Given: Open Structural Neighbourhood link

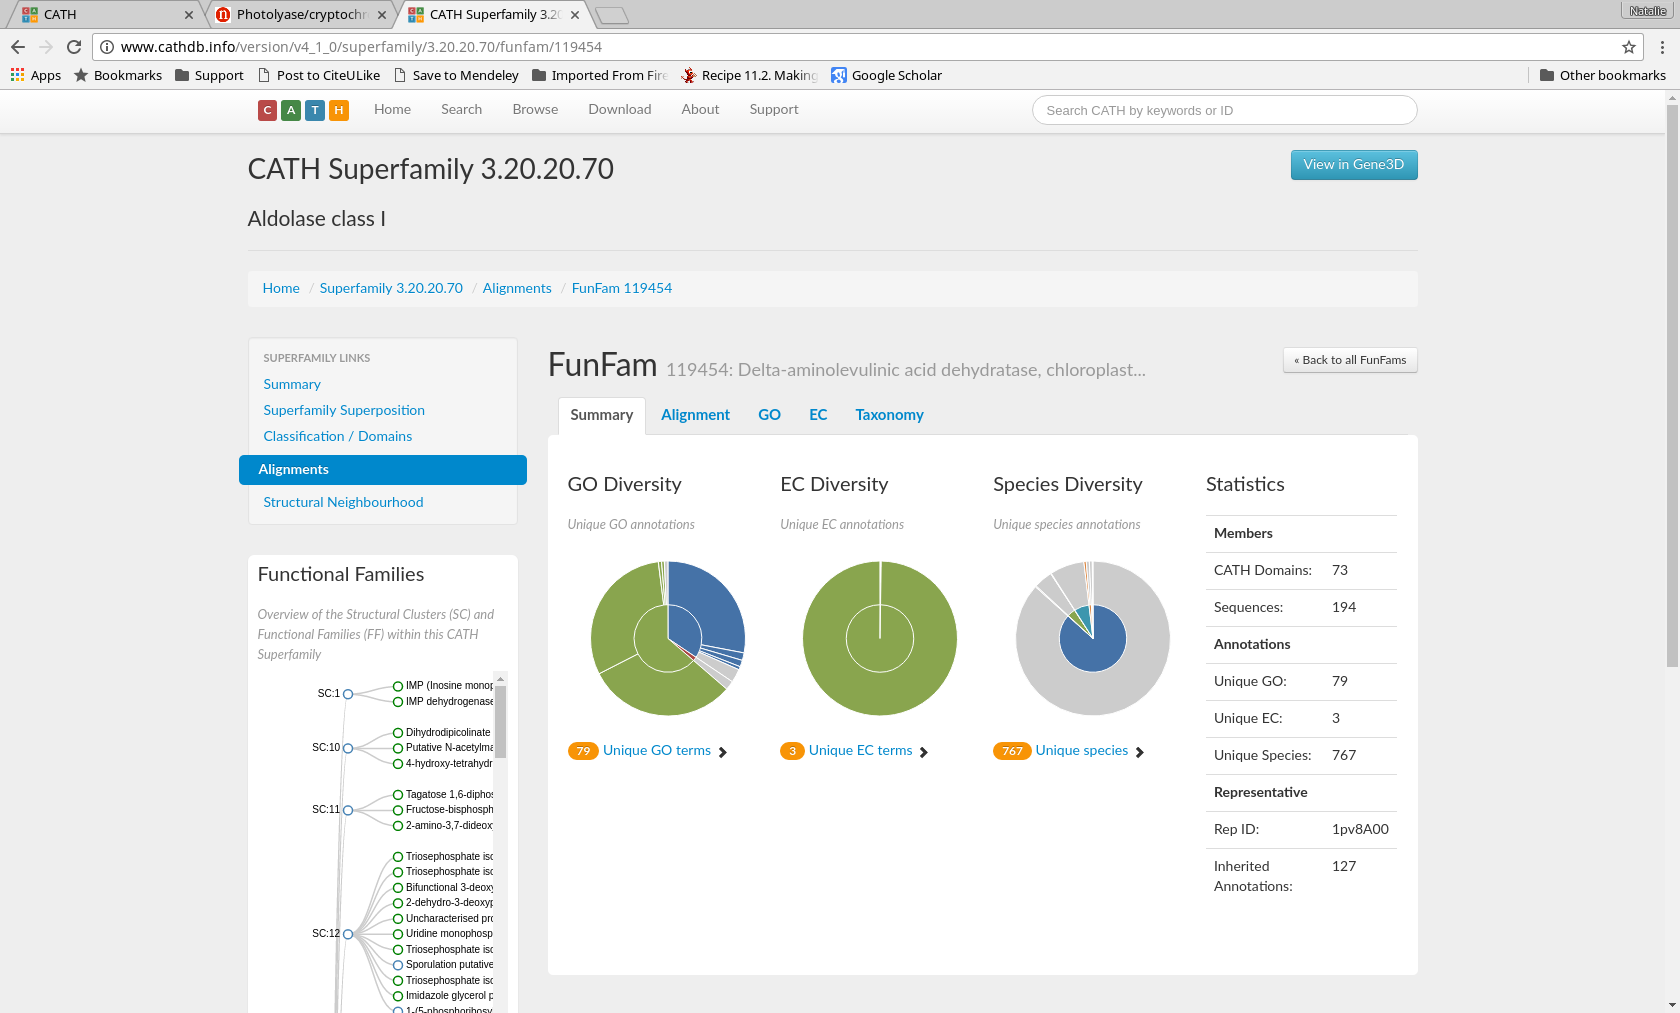Looking at the screenshot, I should click(x=343, y=502).
